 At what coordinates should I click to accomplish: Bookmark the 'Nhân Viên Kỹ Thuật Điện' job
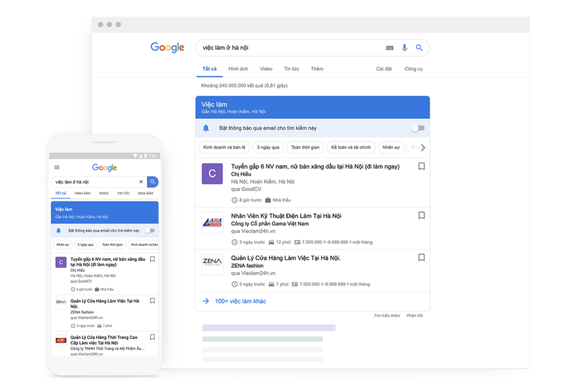coord(421,216)
